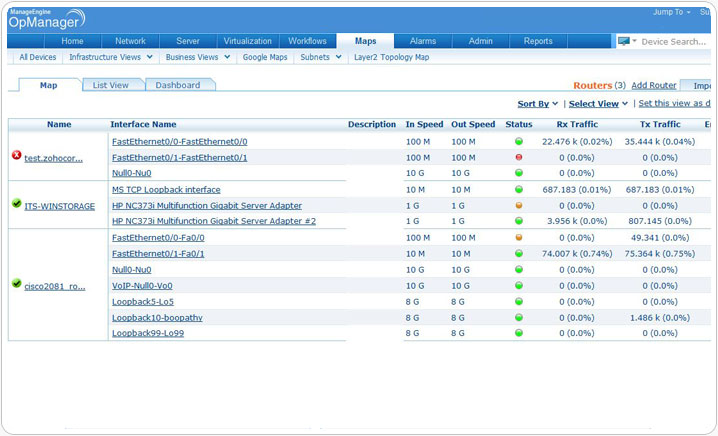Click Rx value 687.183 (0.01%)

pyautogui.click(x=577, y=190)
